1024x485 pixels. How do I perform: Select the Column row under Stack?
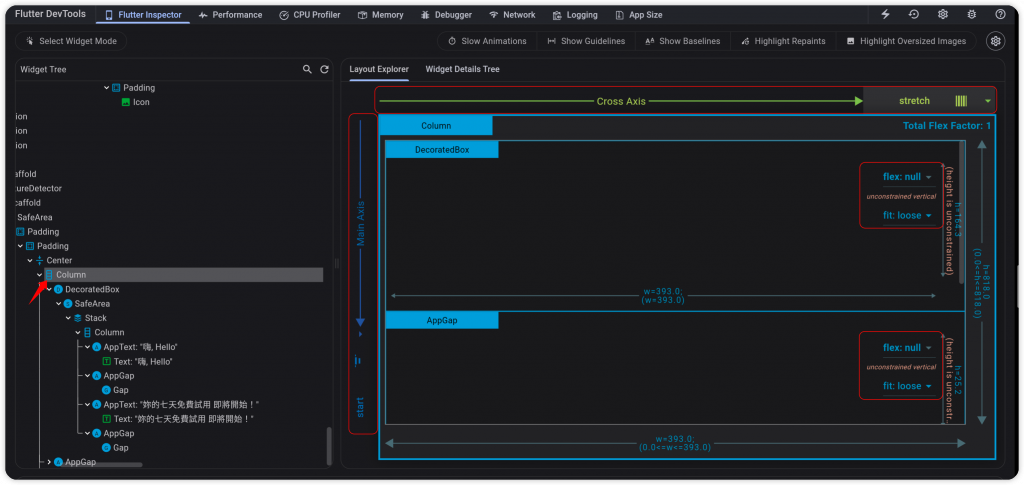point(109,332)
